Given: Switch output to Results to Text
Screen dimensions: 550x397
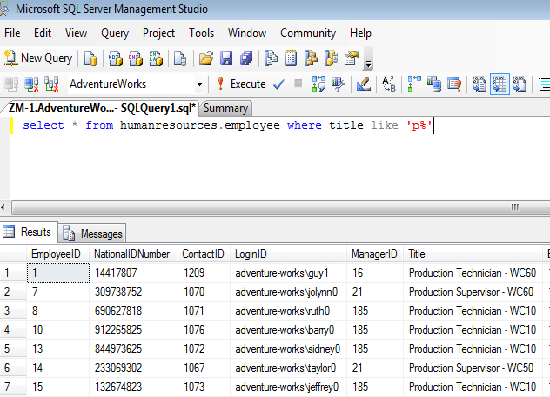Looking at the screenshot, I should (x=479, y=84).
